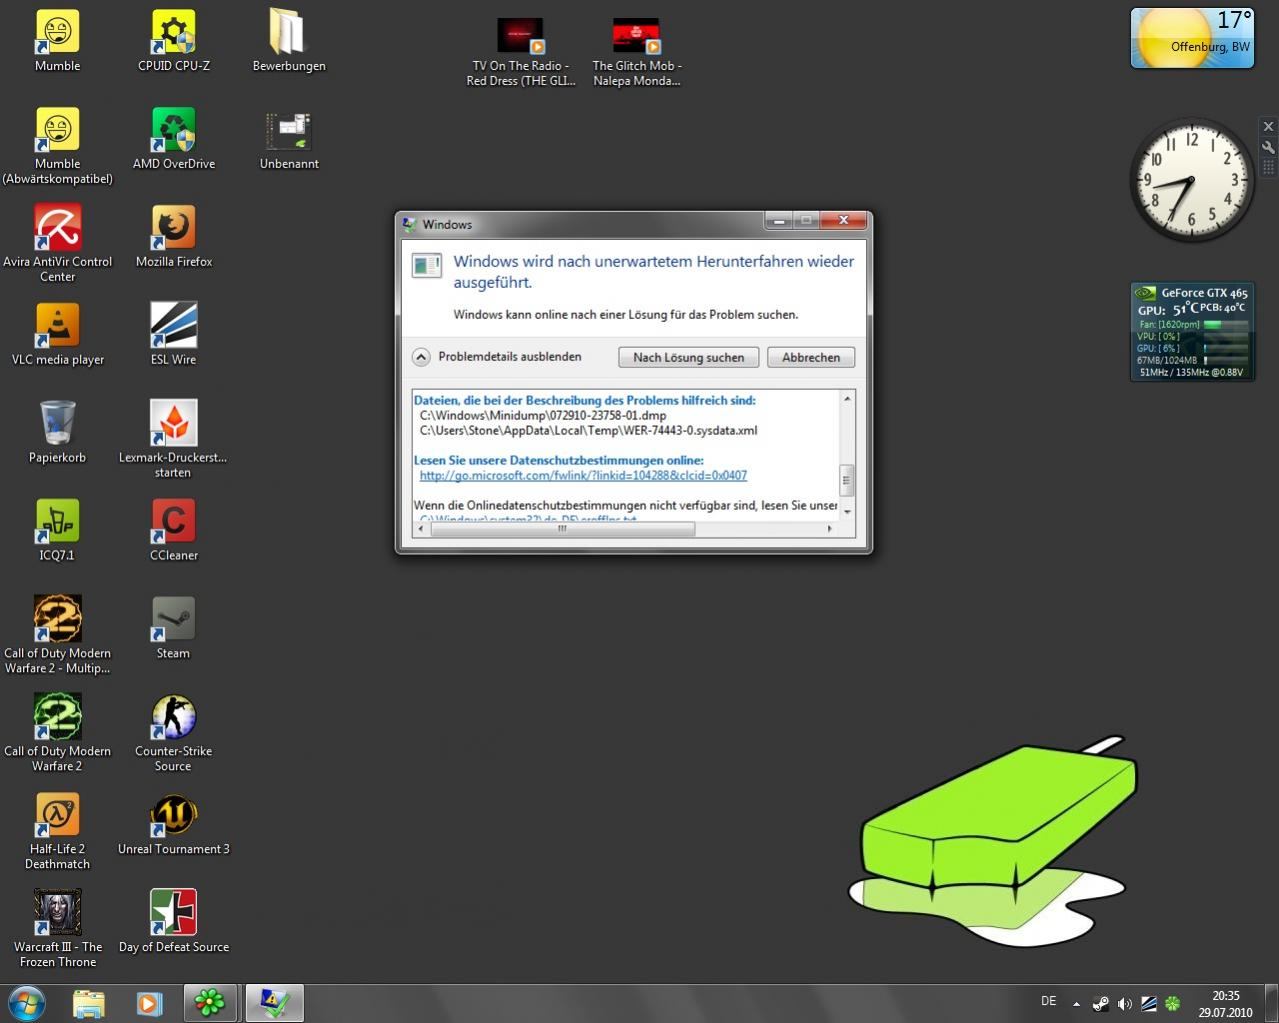1279x1023 pixels.
Task: Open Avira AntiVir Control Center
Action: [57, 244]
